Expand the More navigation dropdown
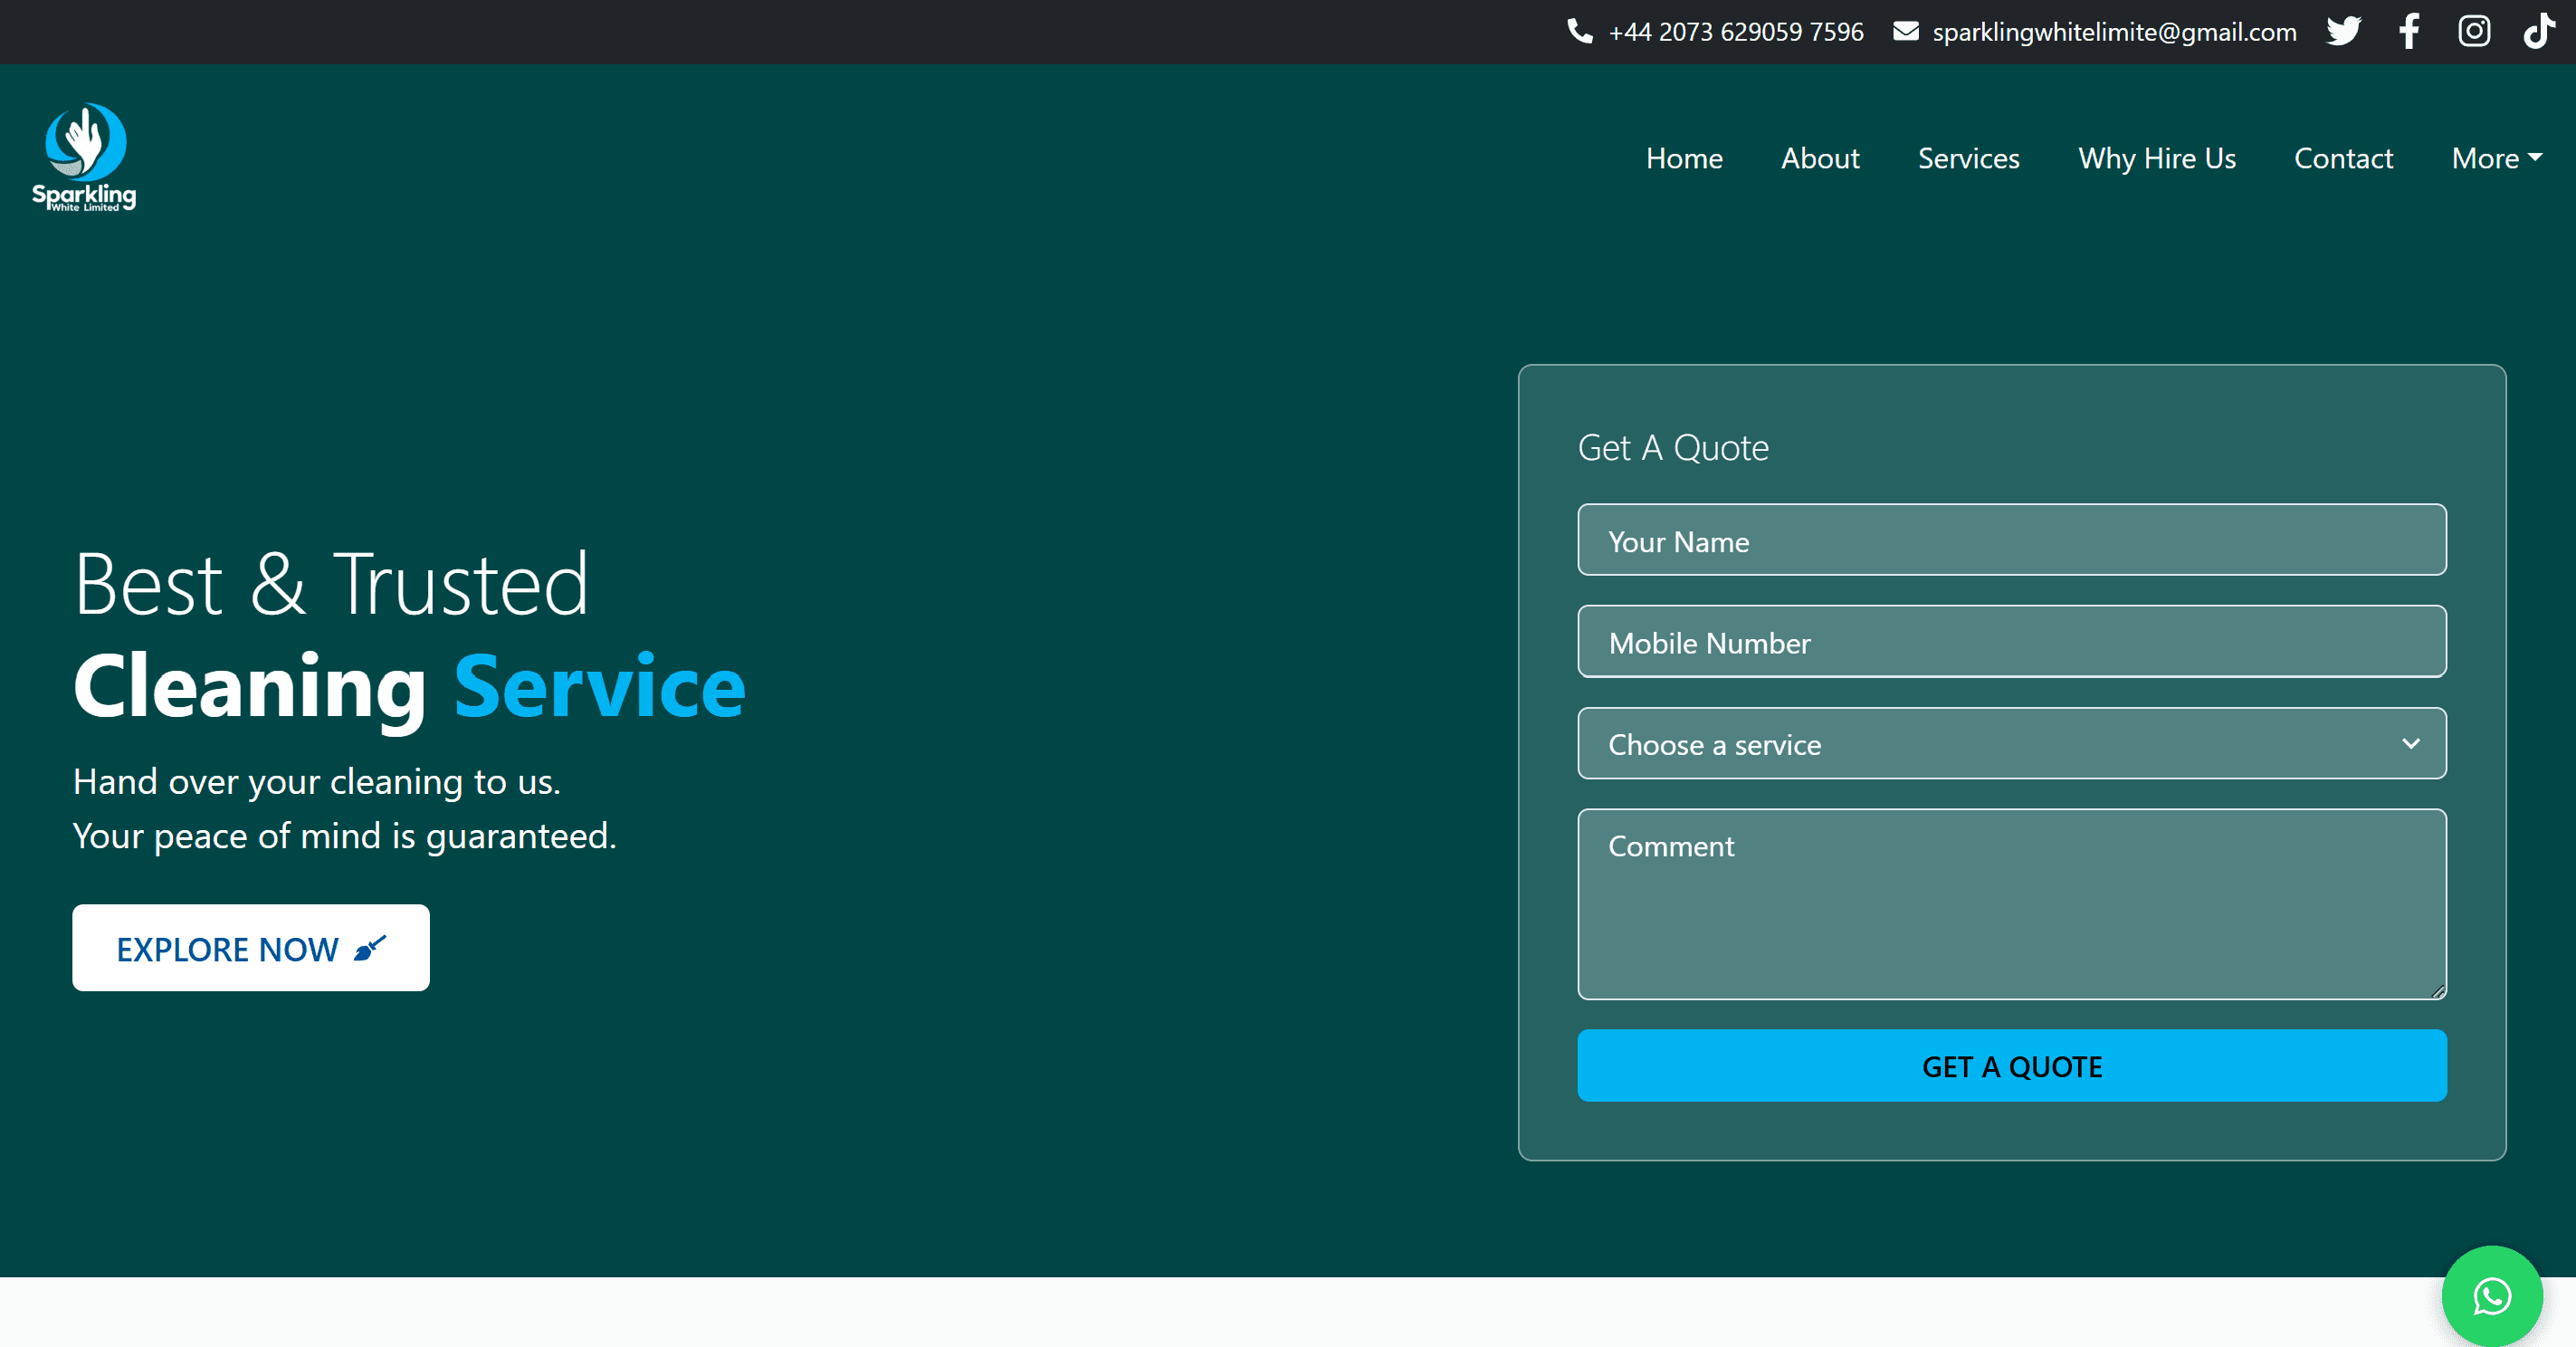Screen dimensions: 2576x1347 (x=2495, y=158)
